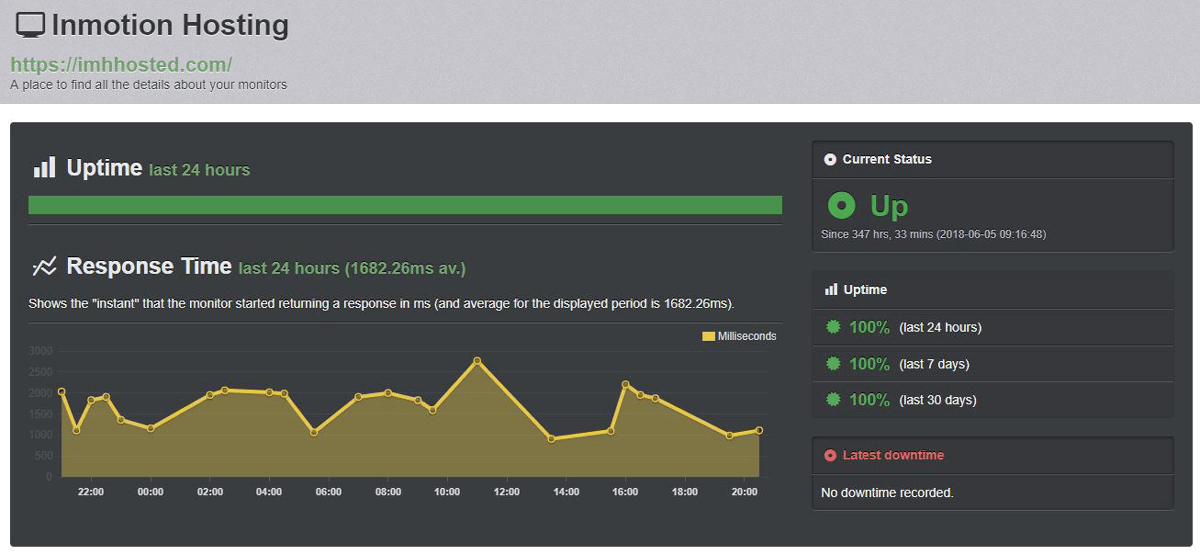This screenshot has width=1200, height=555.
Task: Click the red Latest downtime icon
Action: point(830,455)
